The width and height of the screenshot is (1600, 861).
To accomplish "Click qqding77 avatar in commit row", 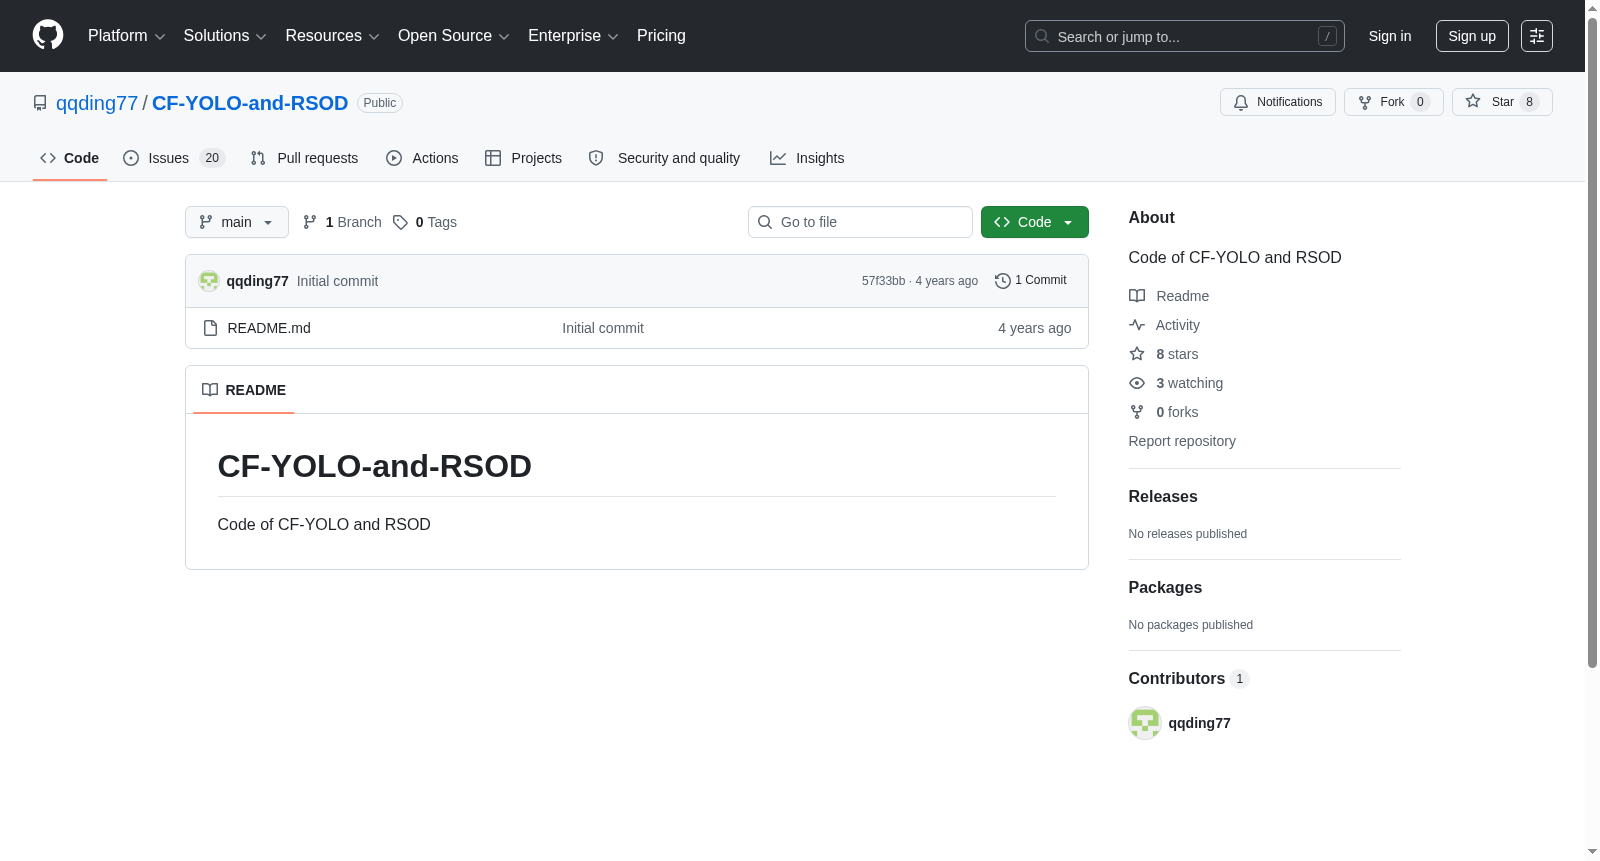I will [209, 281].
